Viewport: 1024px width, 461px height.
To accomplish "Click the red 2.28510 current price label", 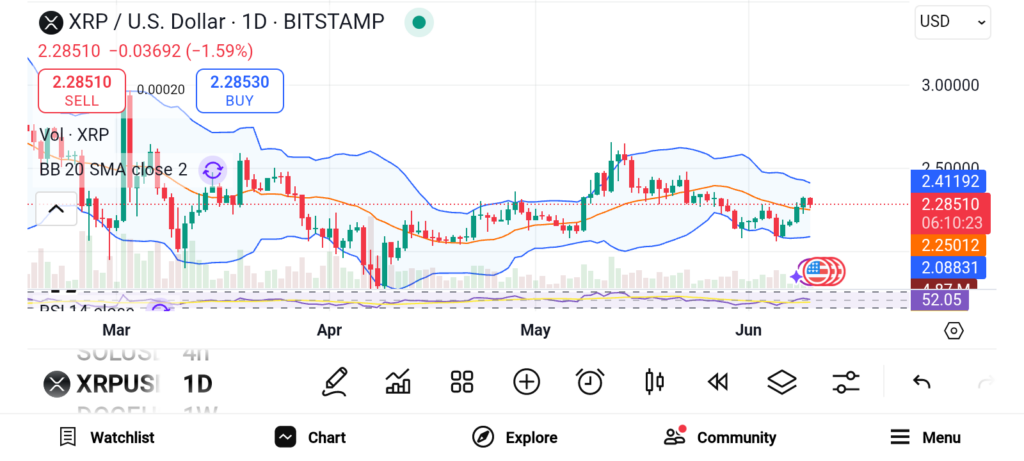I will 950,214.
